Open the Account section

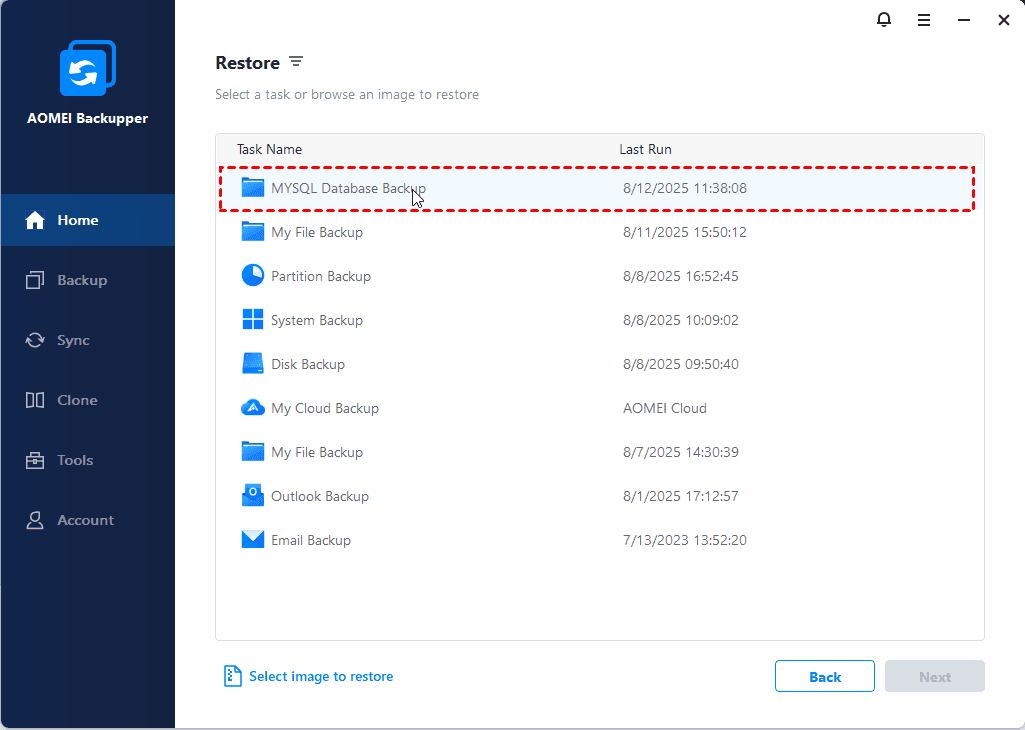[x=87, y=520]
